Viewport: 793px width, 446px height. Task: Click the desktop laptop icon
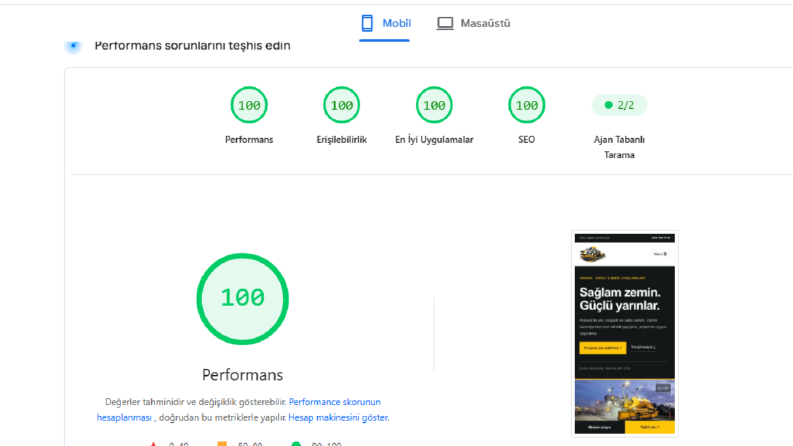coord(445,23)
